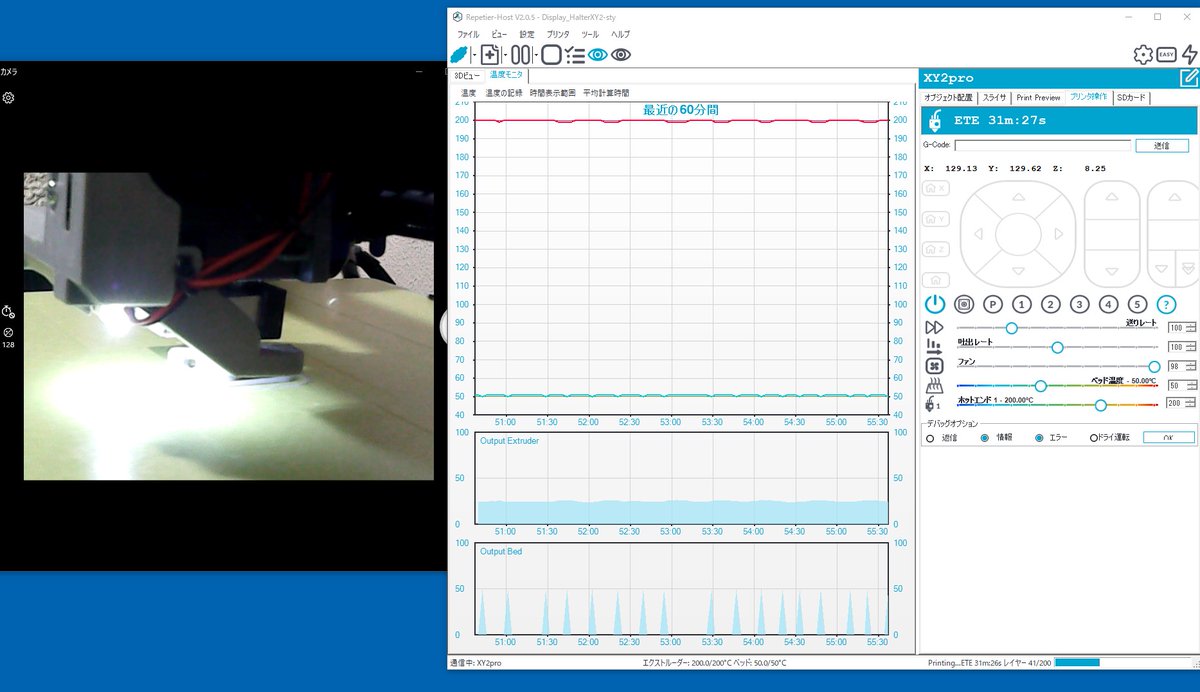Toggle EASY mode icon
Viewport: 1200px width, 692px height.
point(1166,55)
